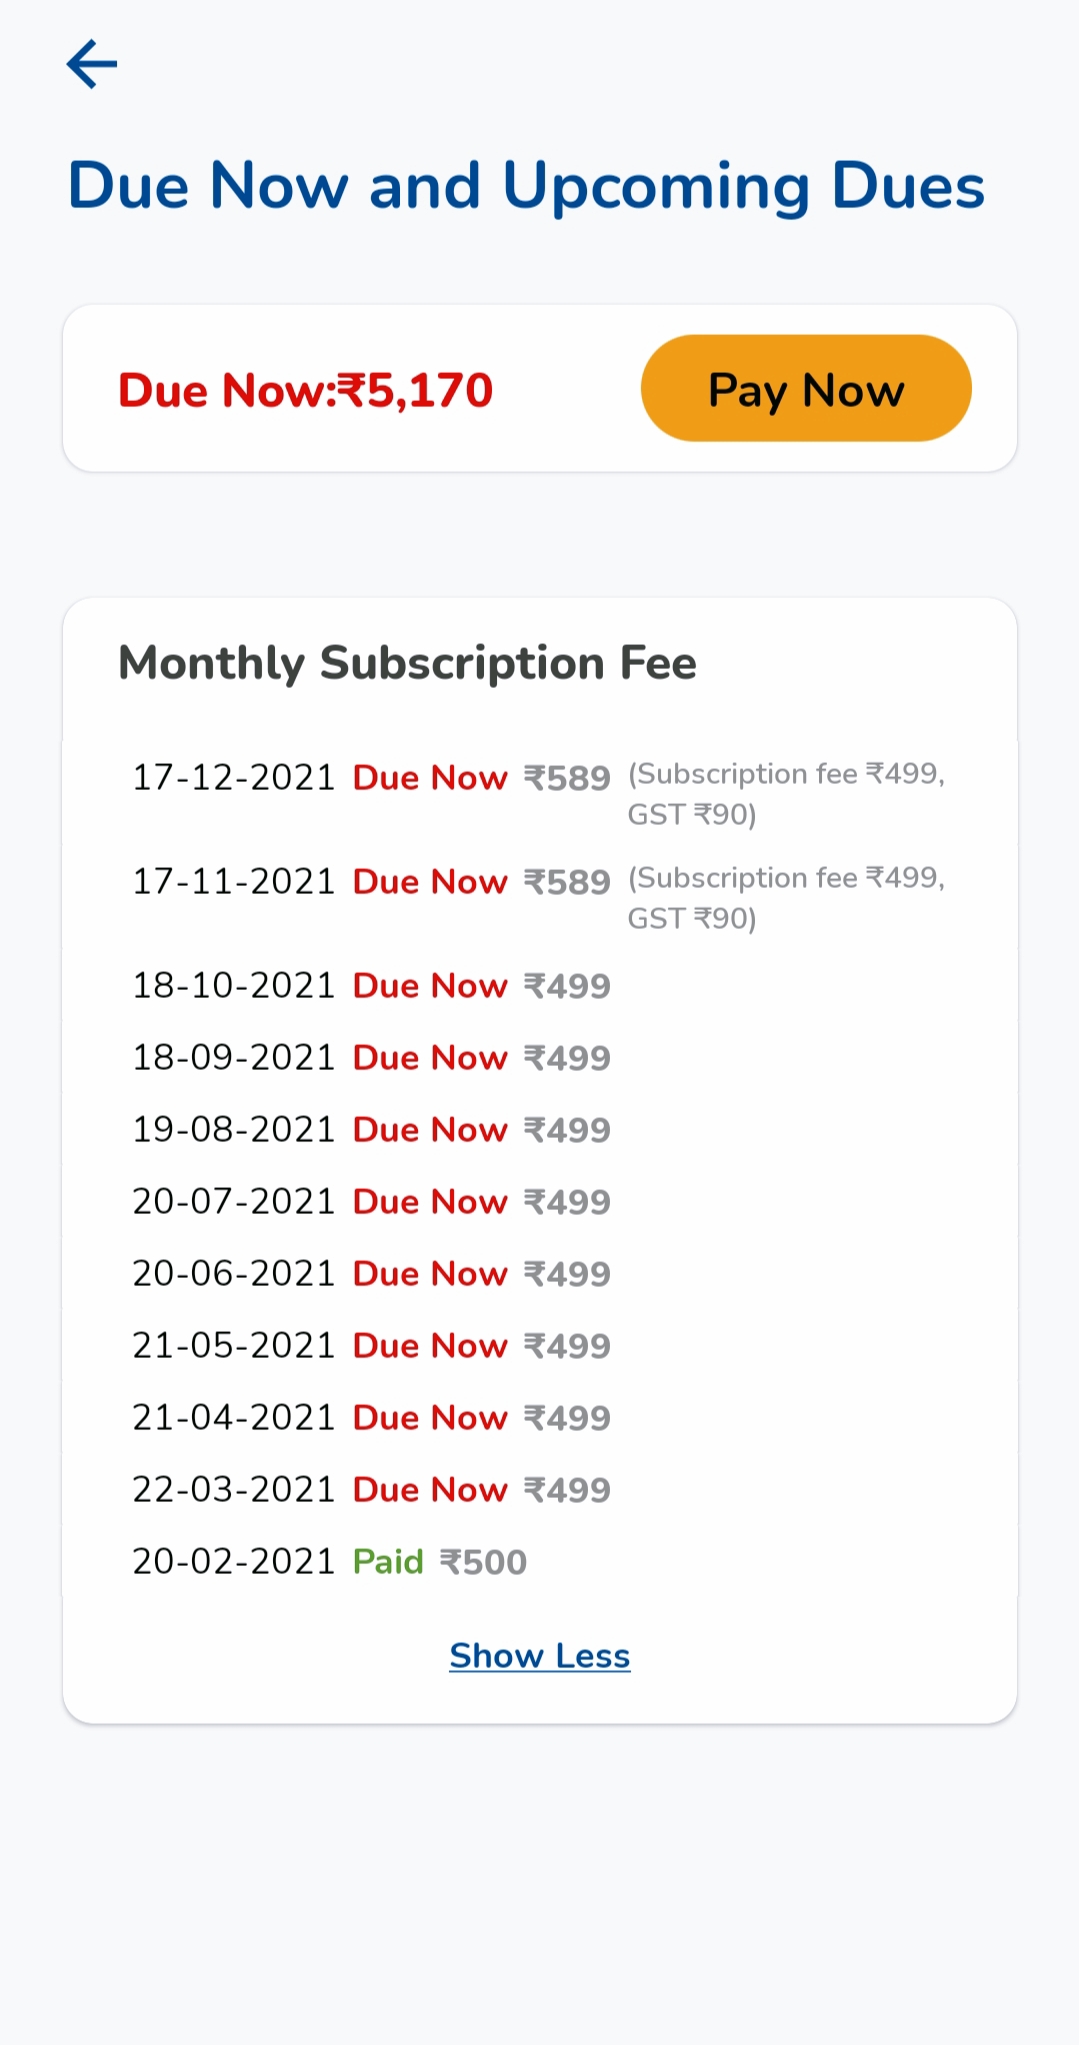The image size is (1079, 2045).
Task: Click the 21-04-2021 ₹499 entry
Action: (x=371, y=1418)
